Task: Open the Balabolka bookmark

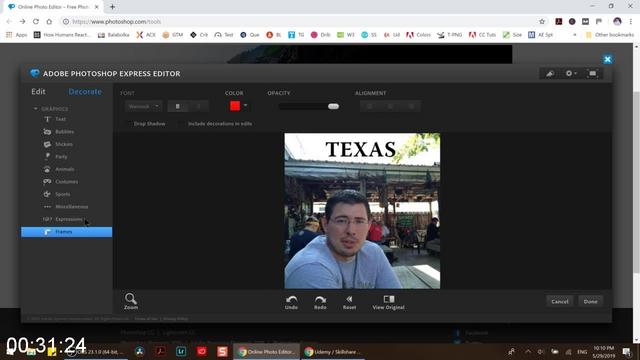Action: [113, 35]
